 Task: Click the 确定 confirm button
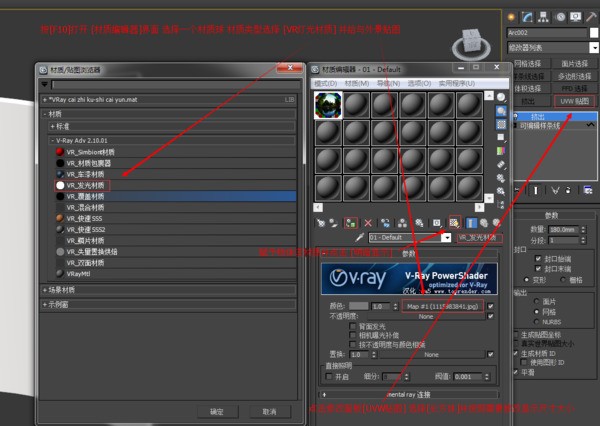coord(217,411)
